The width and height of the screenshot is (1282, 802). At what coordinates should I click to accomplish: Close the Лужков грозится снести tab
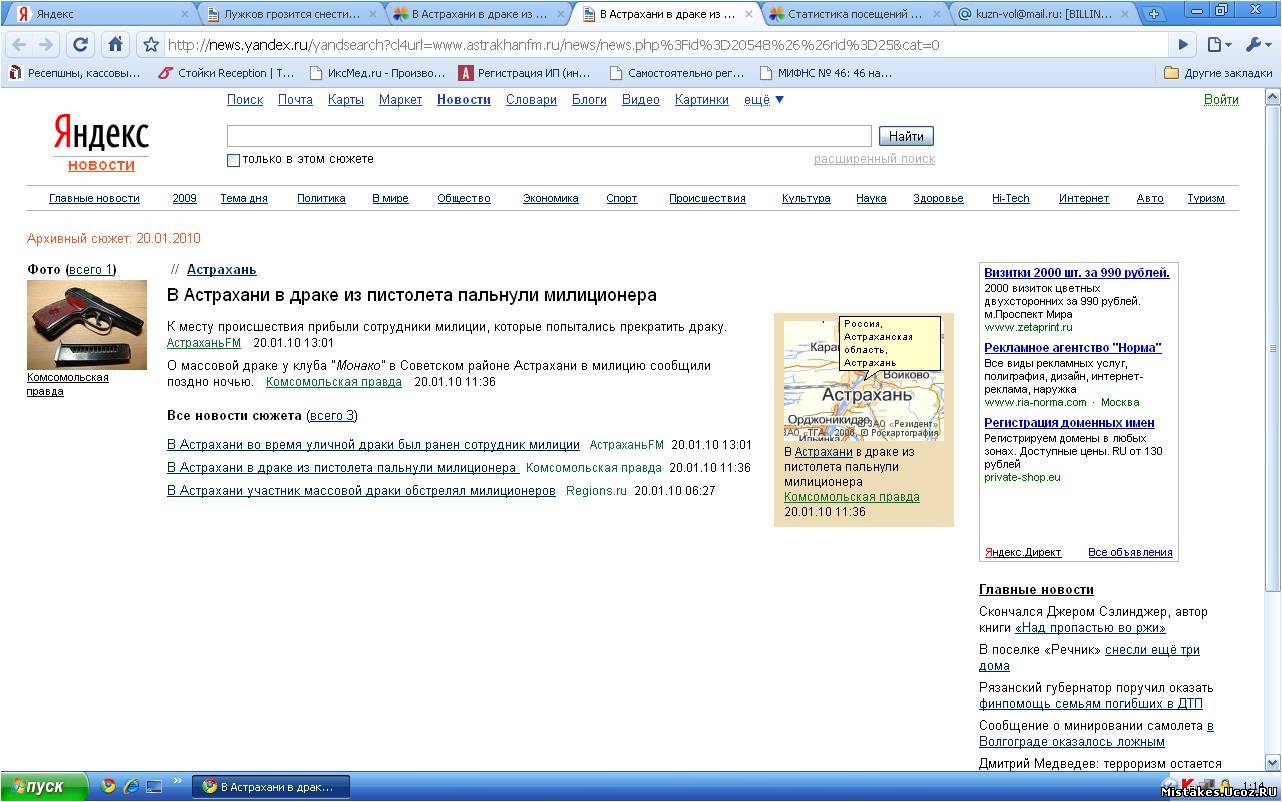coord(373,14)
